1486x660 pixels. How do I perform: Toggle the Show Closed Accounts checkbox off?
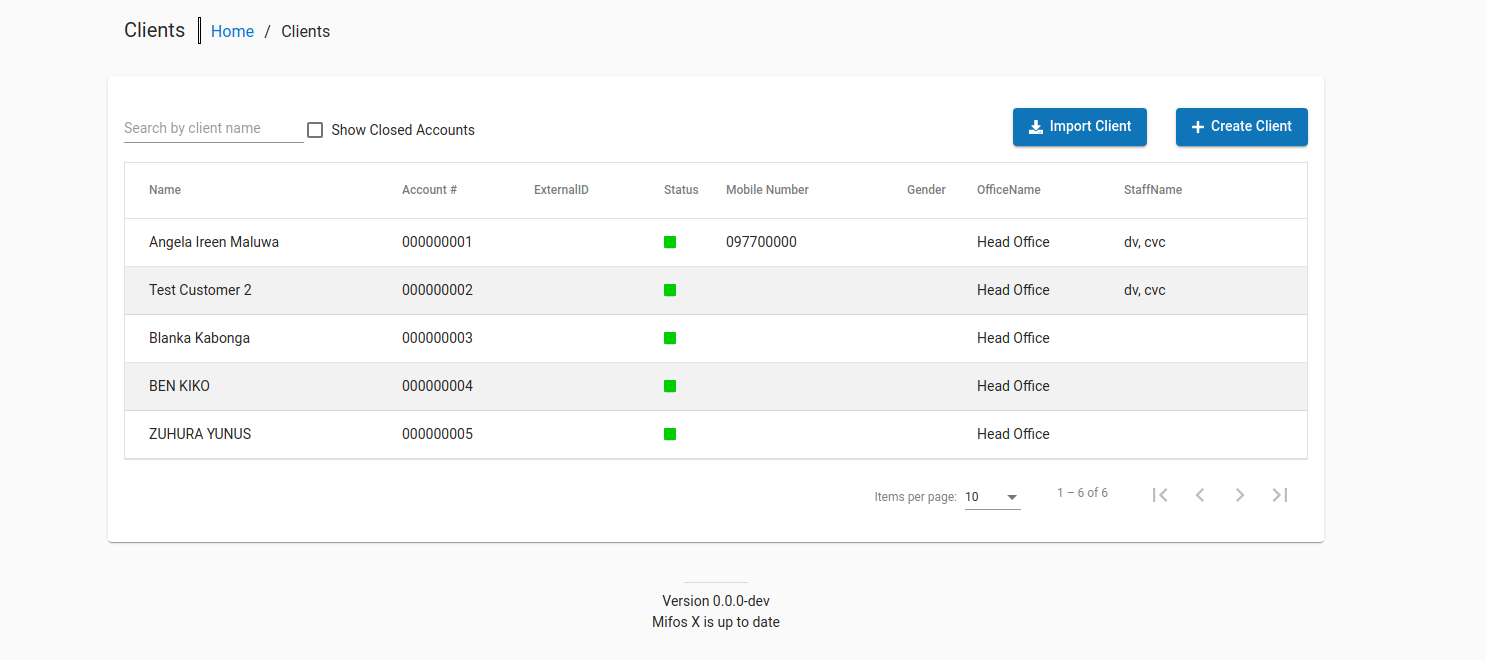315,129
